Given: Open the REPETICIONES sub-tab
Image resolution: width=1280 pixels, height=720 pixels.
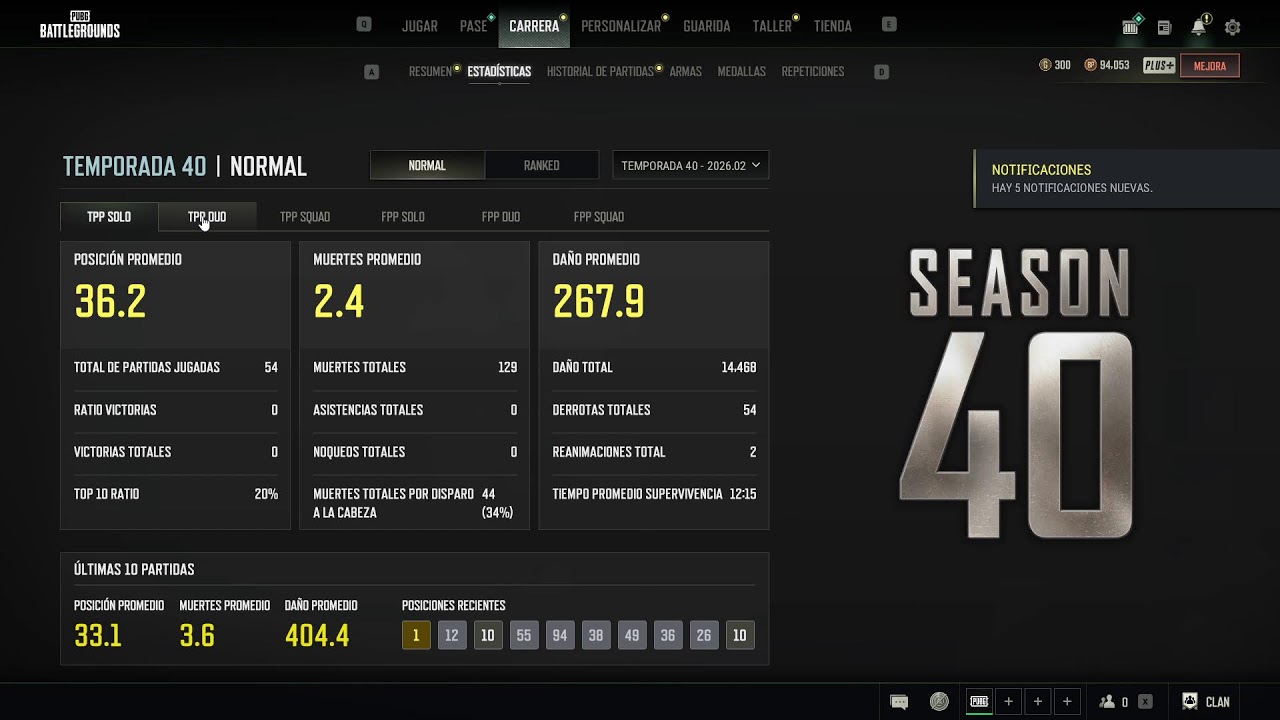Looking at the screenshot, I should [813, 72].
